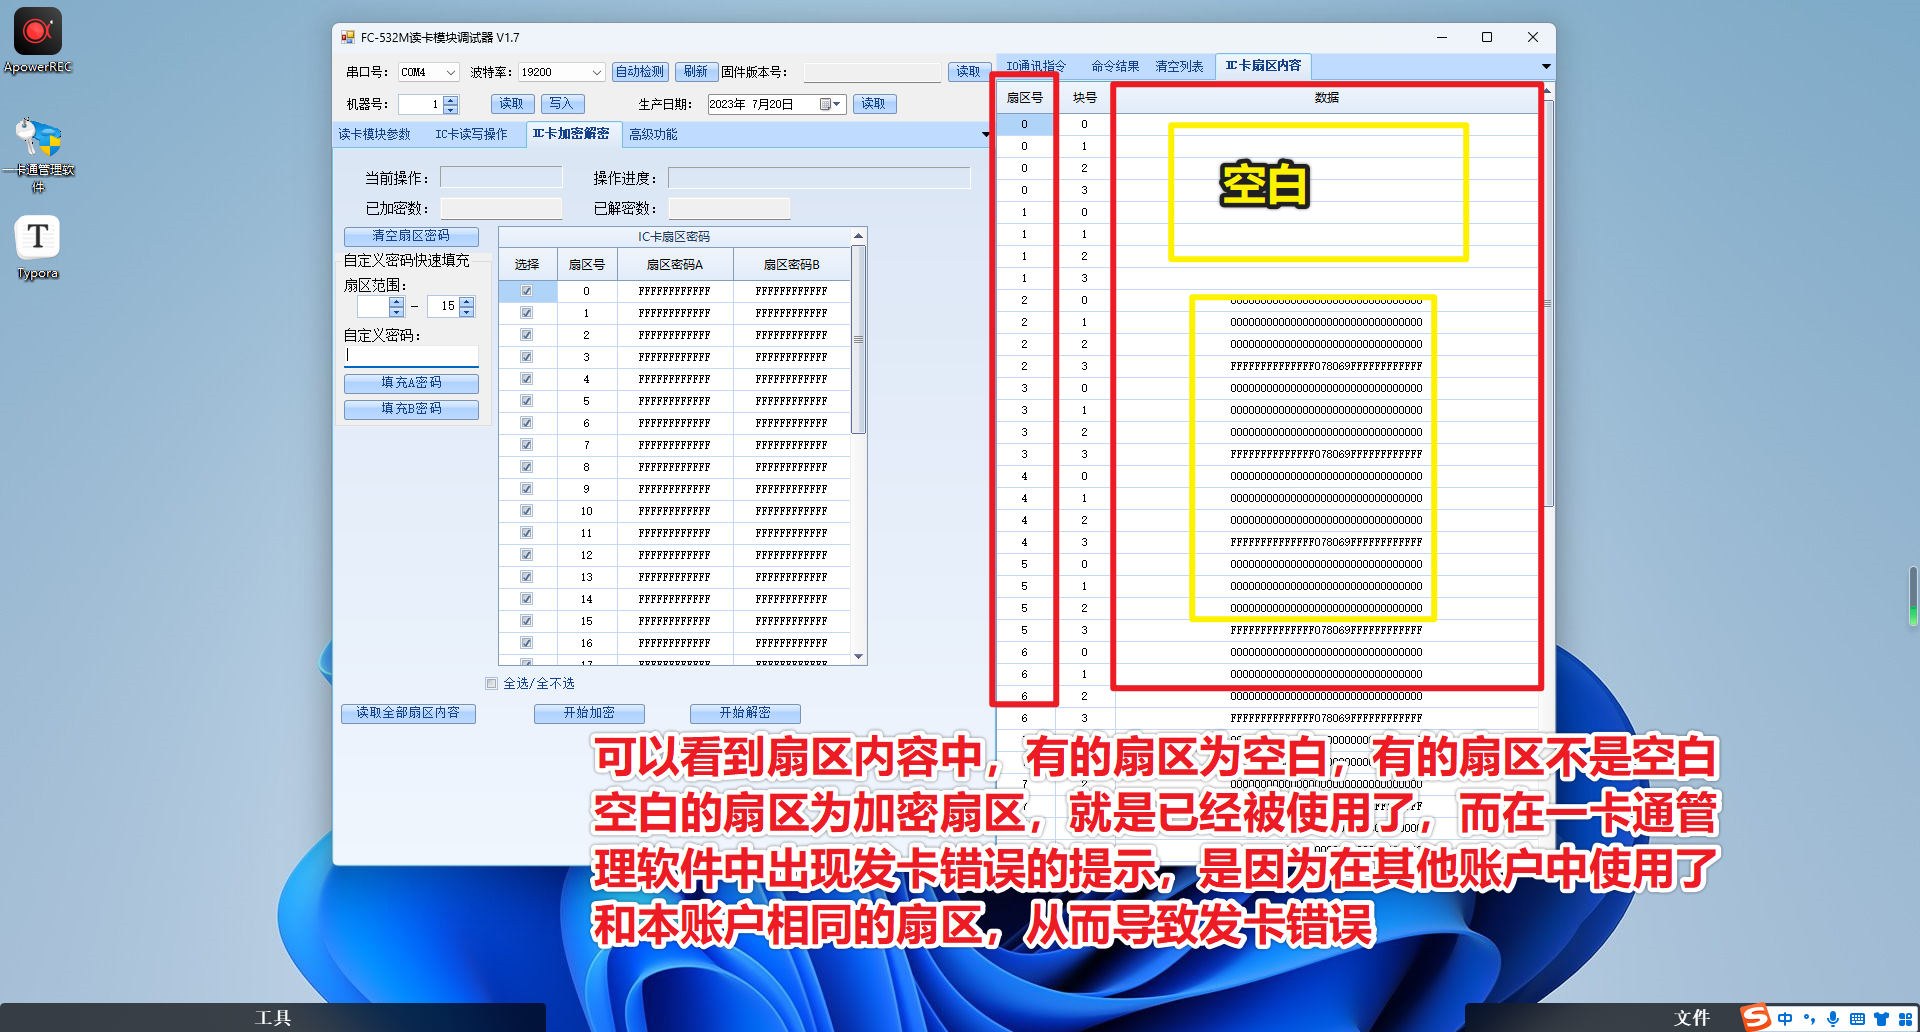The width and height of the screenshot is (1920, 1032).
Task: Open the Sogou soft keyboard icon
Action: pyautogui.click(x=1857, y=1019)
